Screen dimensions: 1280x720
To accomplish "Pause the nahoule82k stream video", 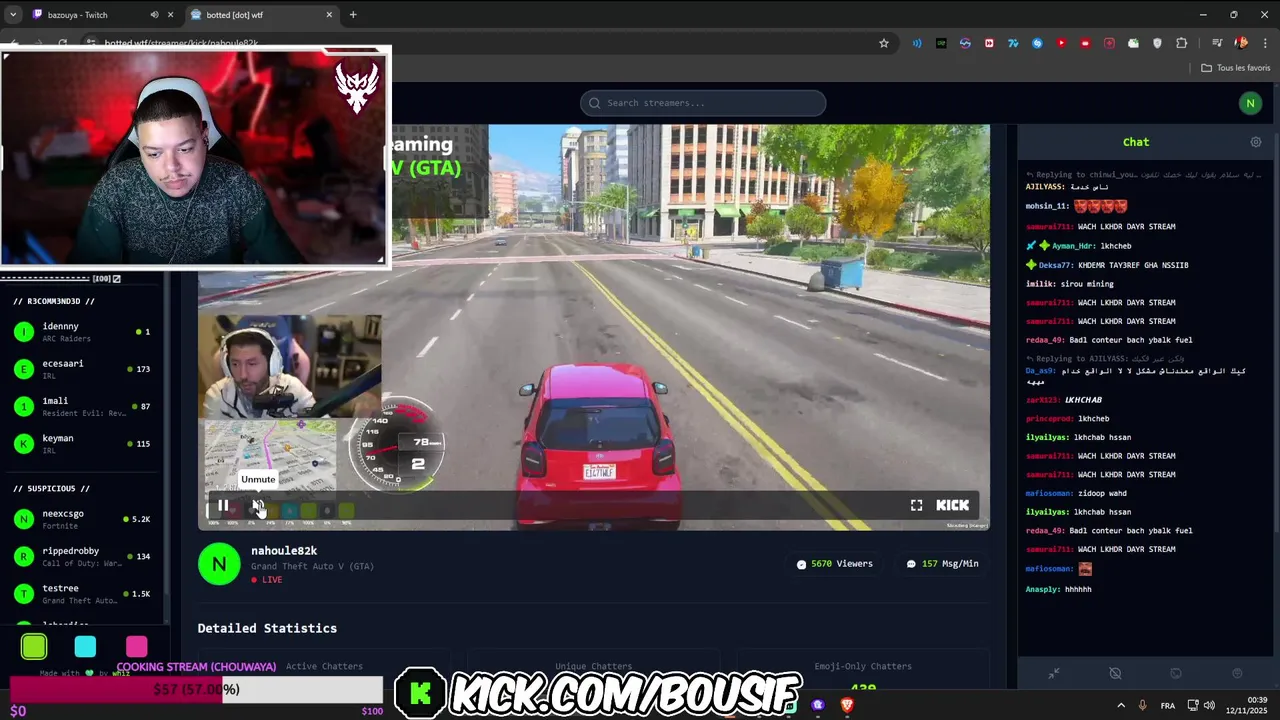I will (x=223, y=506).
